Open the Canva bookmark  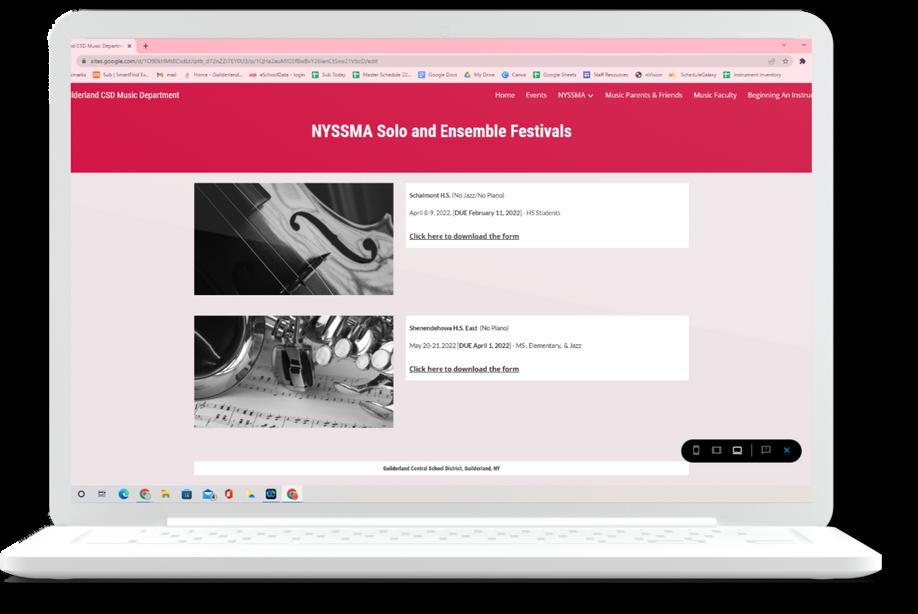pyautogui.click(x=514, y=75)
